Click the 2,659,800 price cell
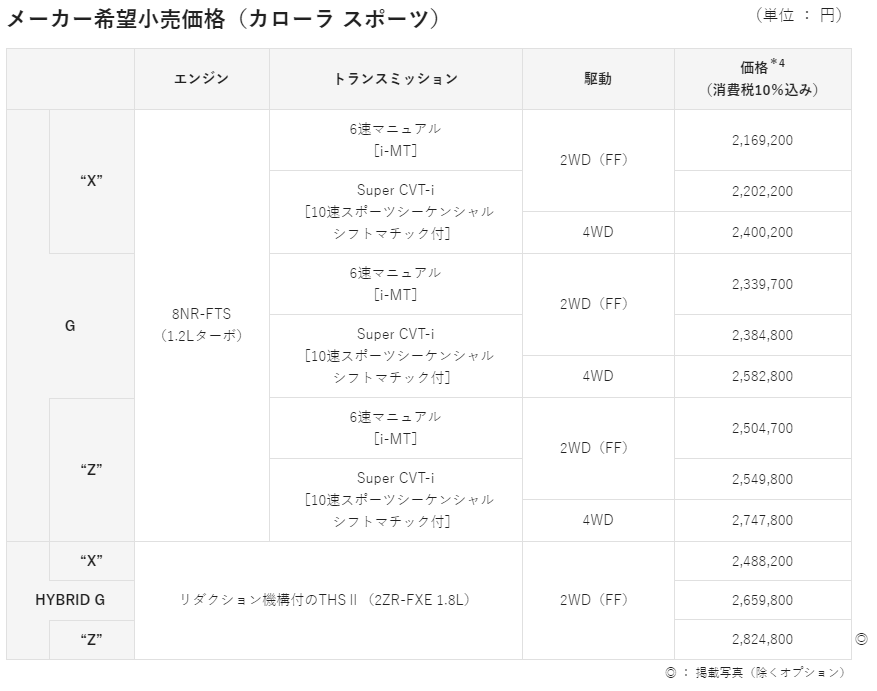This screenshot has width=877, height=691. coord(762,600)
